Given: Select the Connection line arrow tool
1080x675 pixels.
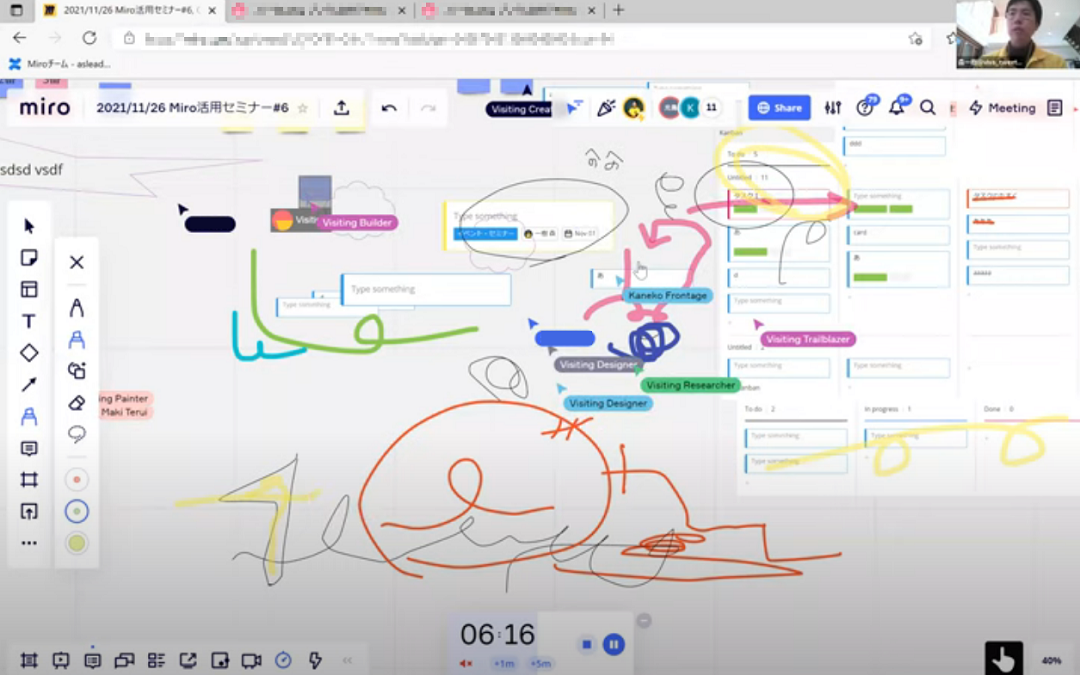Looking at the screenshot, I should point(29,384).
